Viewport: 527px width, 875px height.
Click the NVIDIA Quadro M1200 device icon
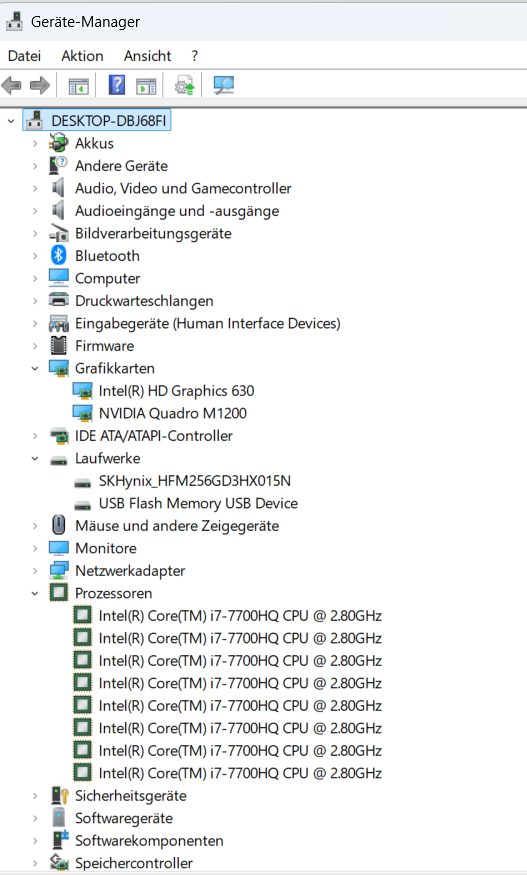(x=83, y=413)
